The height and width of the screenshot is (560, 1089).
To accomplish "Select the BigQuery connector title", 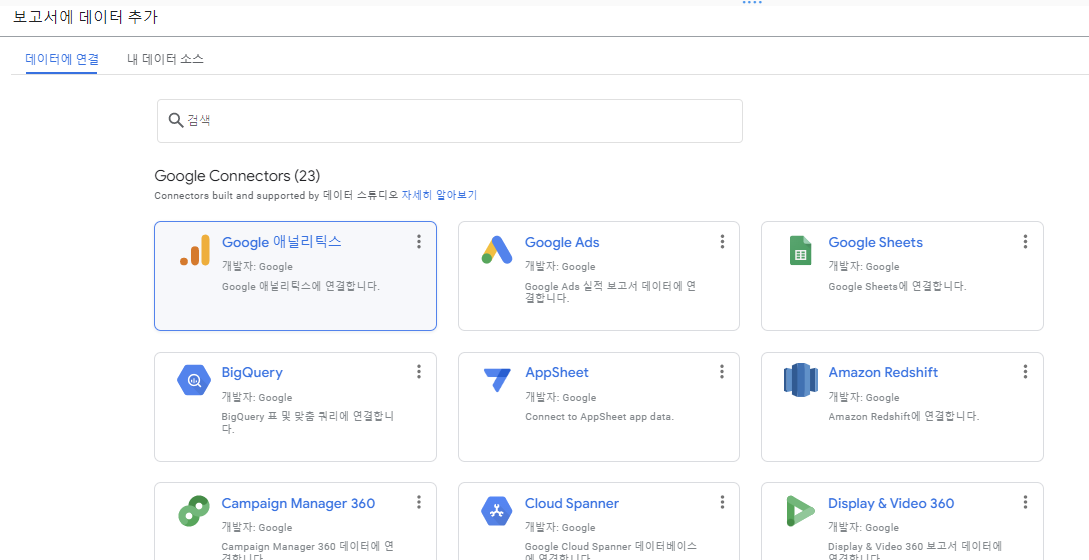I will [252, 372].
